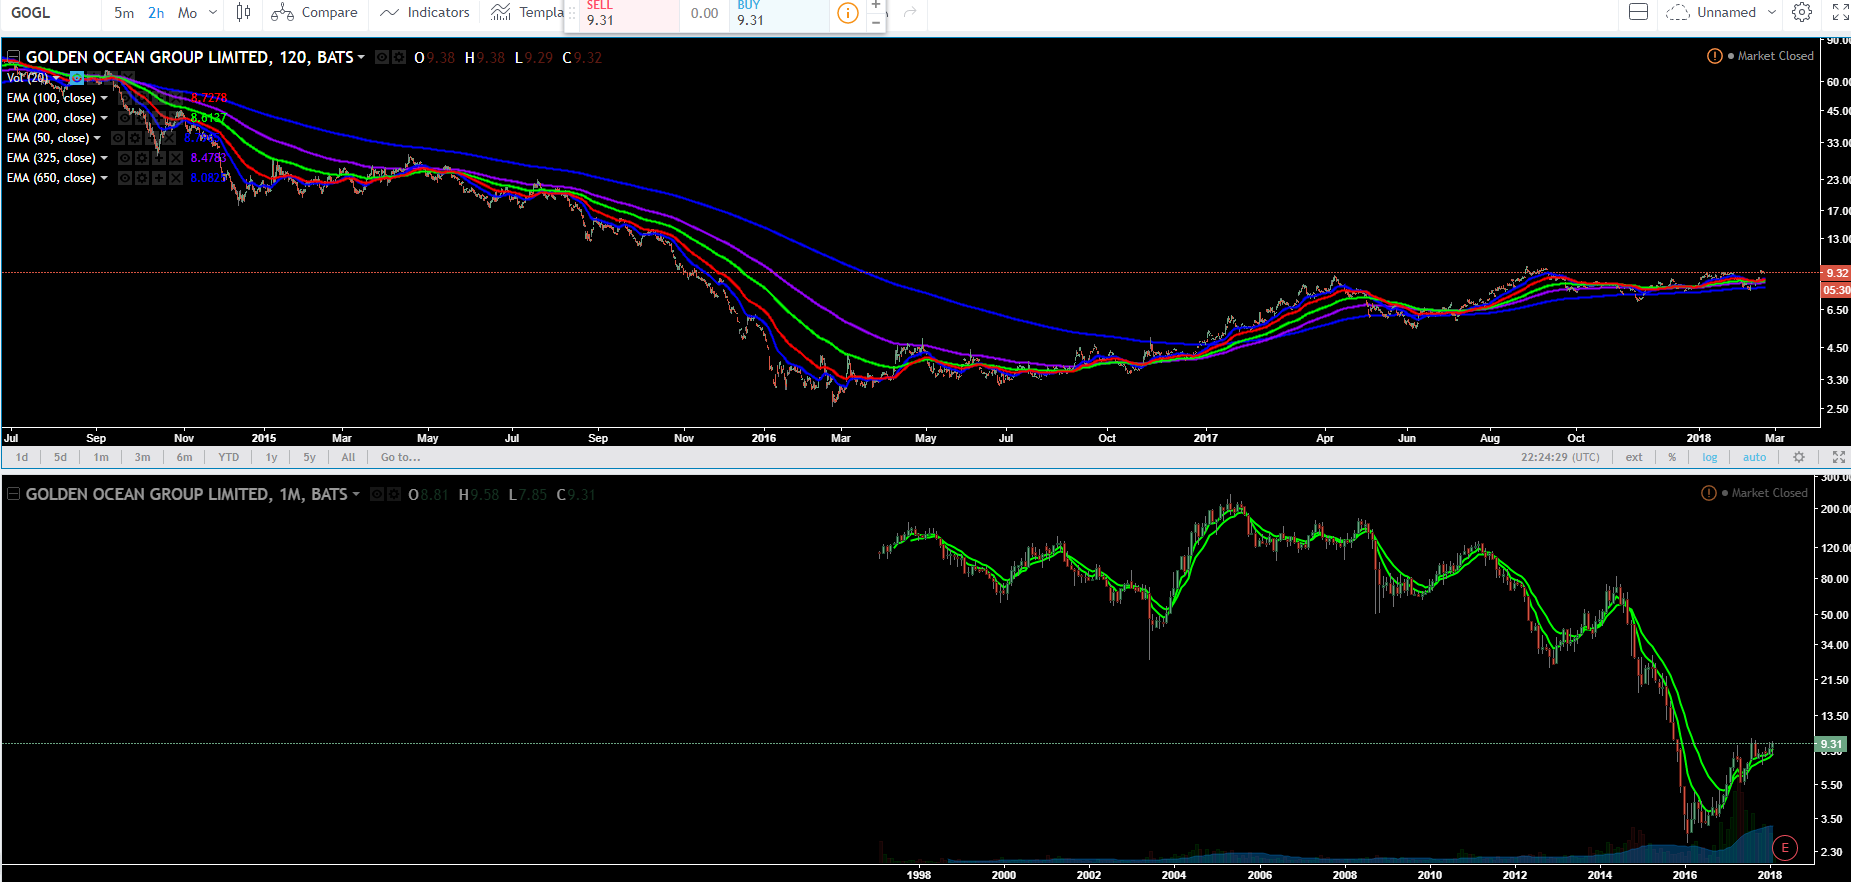Set date range to 6m
The image size is (1851, 882).
pyautogui.click(x=184, y=457)
